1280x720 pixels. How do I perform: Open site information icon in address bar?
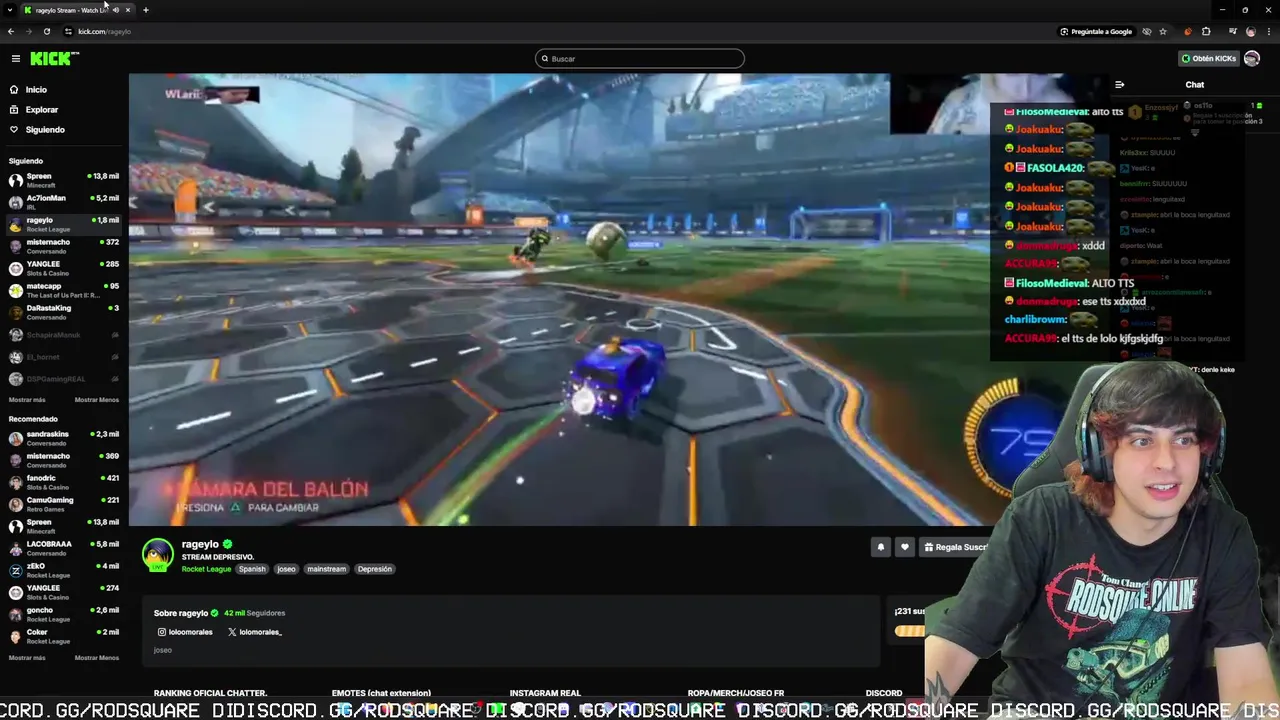[68, 32]
